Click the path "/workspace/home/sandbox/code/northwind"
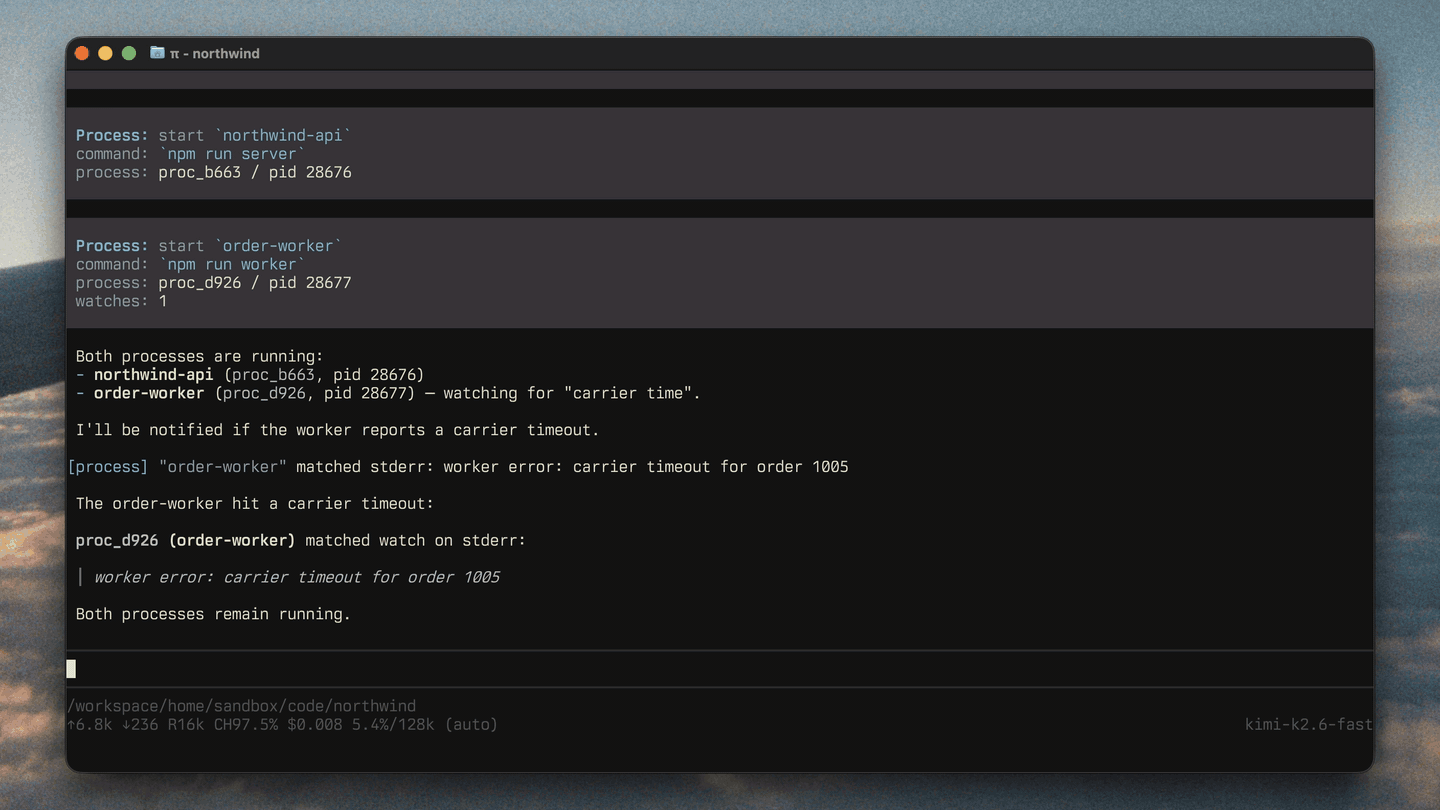Screen dimensions: 1440x810 pos(241,706)
